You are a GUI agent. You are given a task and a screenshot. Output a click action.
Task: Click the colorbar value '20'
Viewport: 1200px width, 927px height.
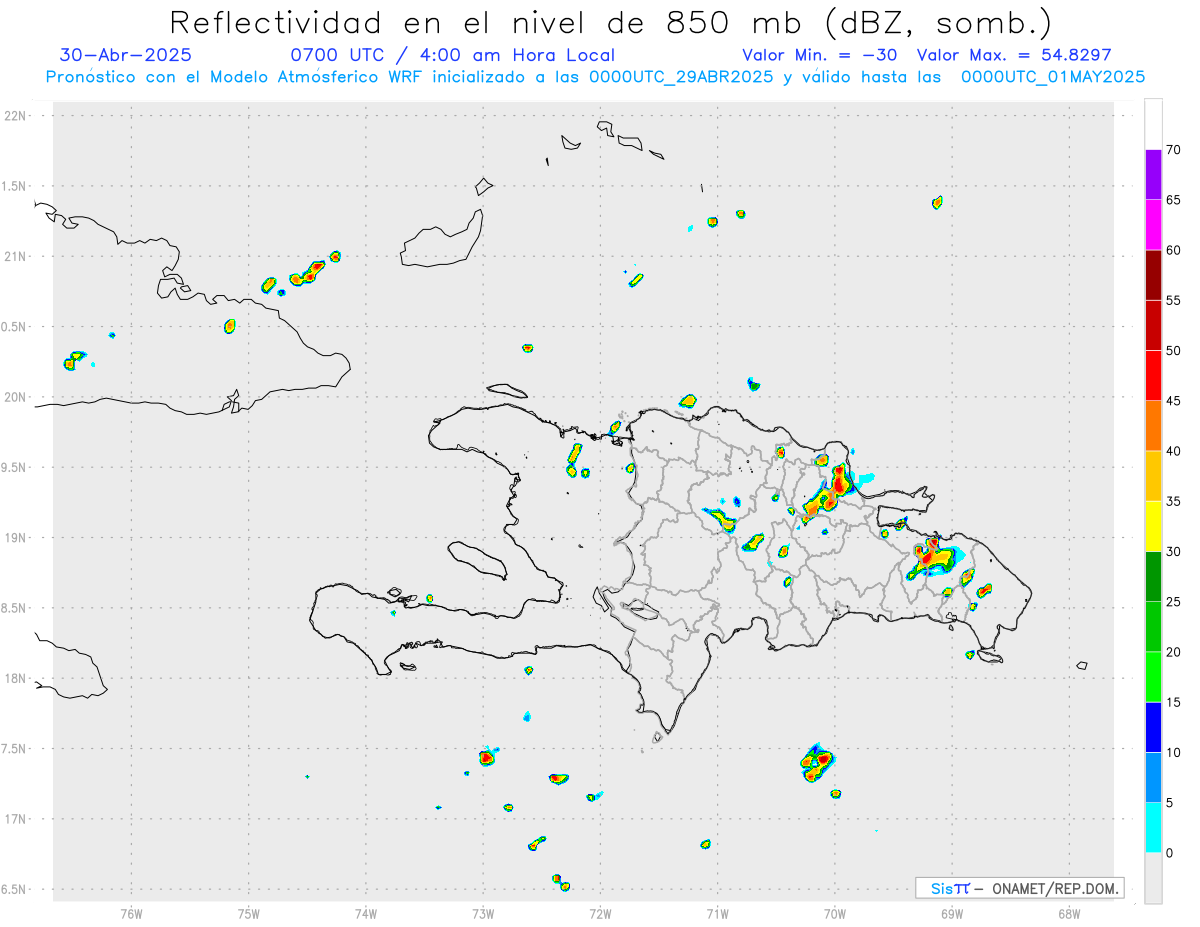coord(1173,652)
